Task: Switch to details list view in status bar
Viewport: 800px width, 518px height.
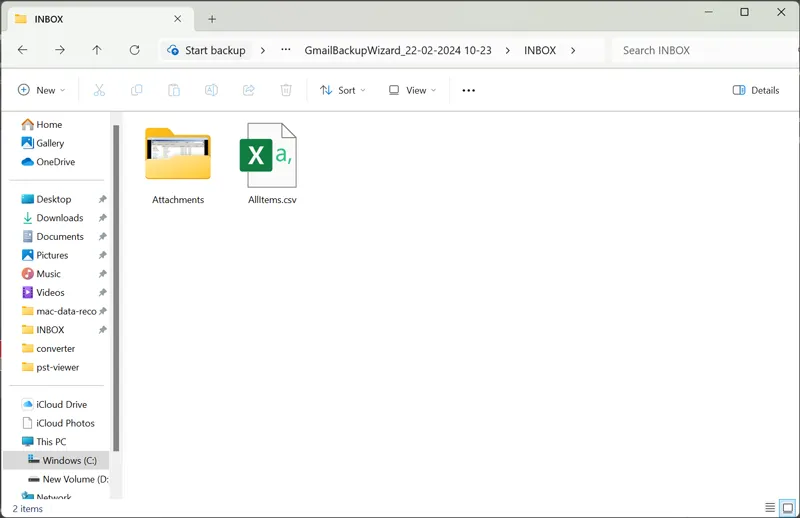Action: (769, 508)
